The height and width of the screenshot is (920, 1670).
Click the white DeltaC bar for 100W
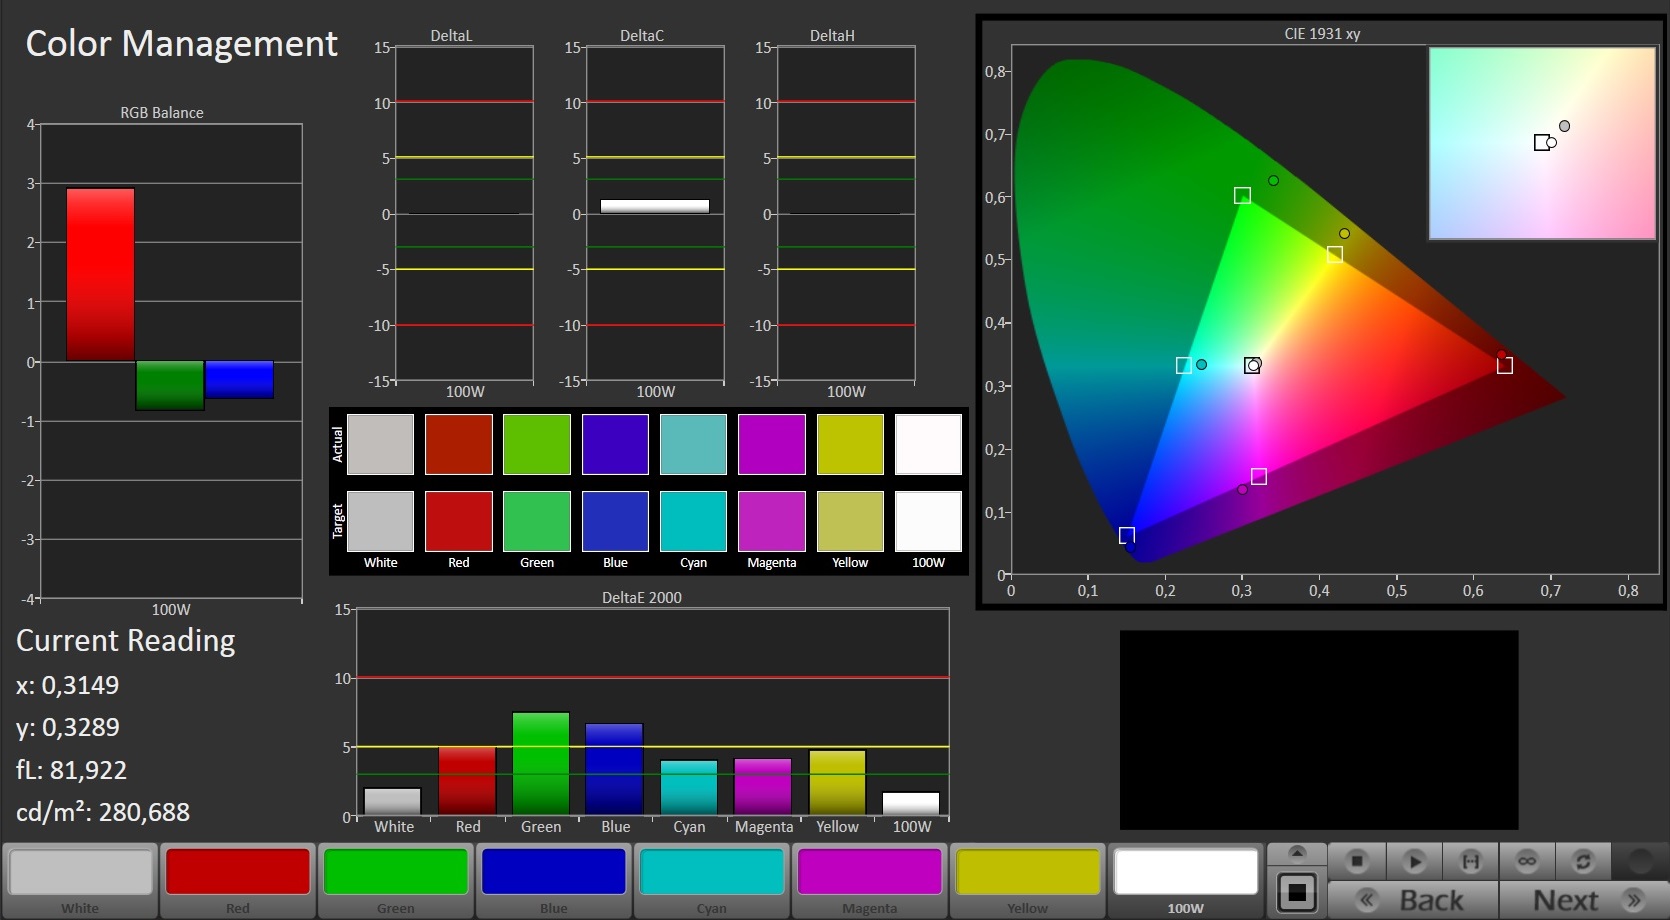pyautogui.click(x=655, y=206)
